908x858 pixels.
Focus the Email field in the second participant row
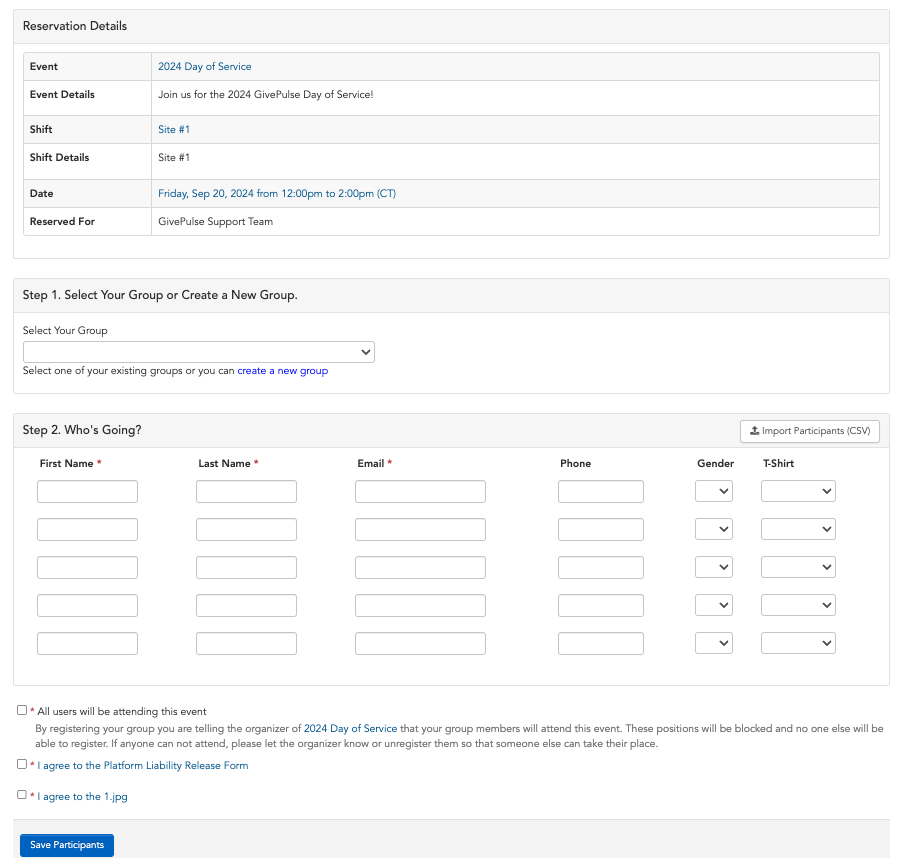(420, 529)
